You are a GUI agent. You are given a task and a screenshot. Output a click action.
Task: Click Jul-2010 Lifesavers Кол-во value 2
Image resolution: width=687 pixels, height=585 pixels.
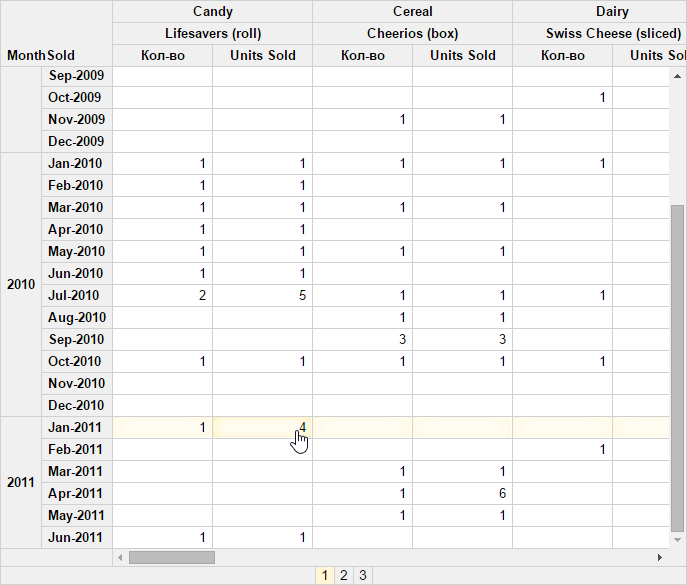coord(163,295)
